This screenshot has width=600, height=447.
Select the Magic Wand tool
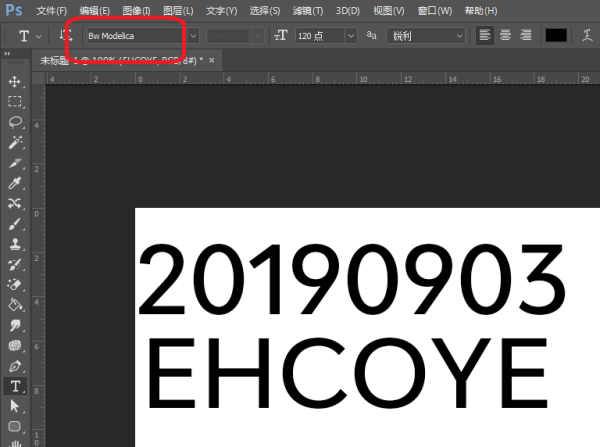[x=15, y=142]
